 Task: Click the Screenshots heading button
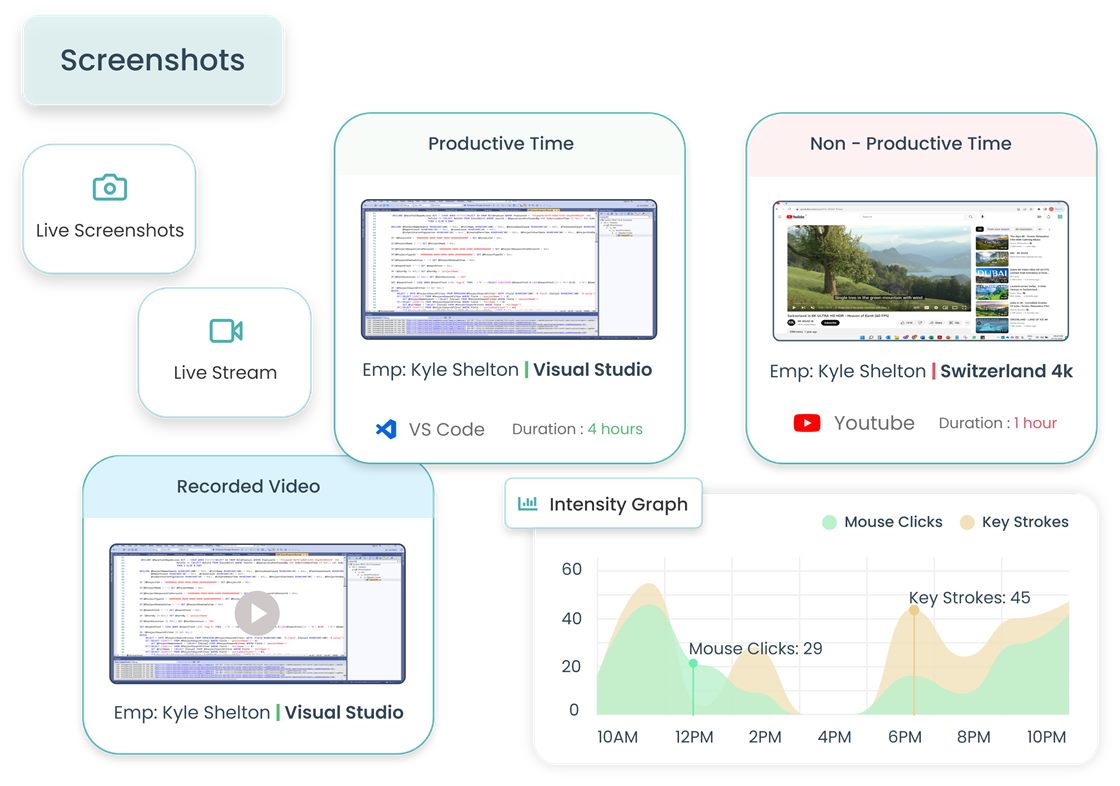(x=152, y=60)
